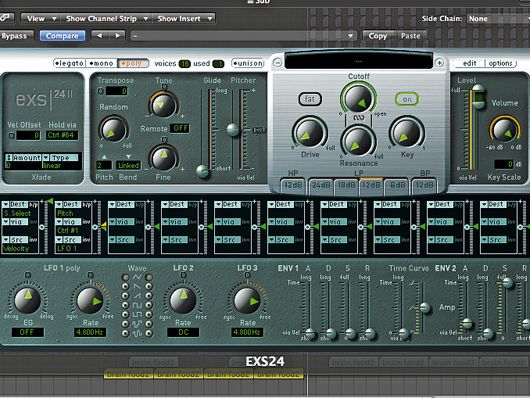Click the Glide slider handle
The height and width of the screenshot is (398, 530).
click(x=203, y=171)
